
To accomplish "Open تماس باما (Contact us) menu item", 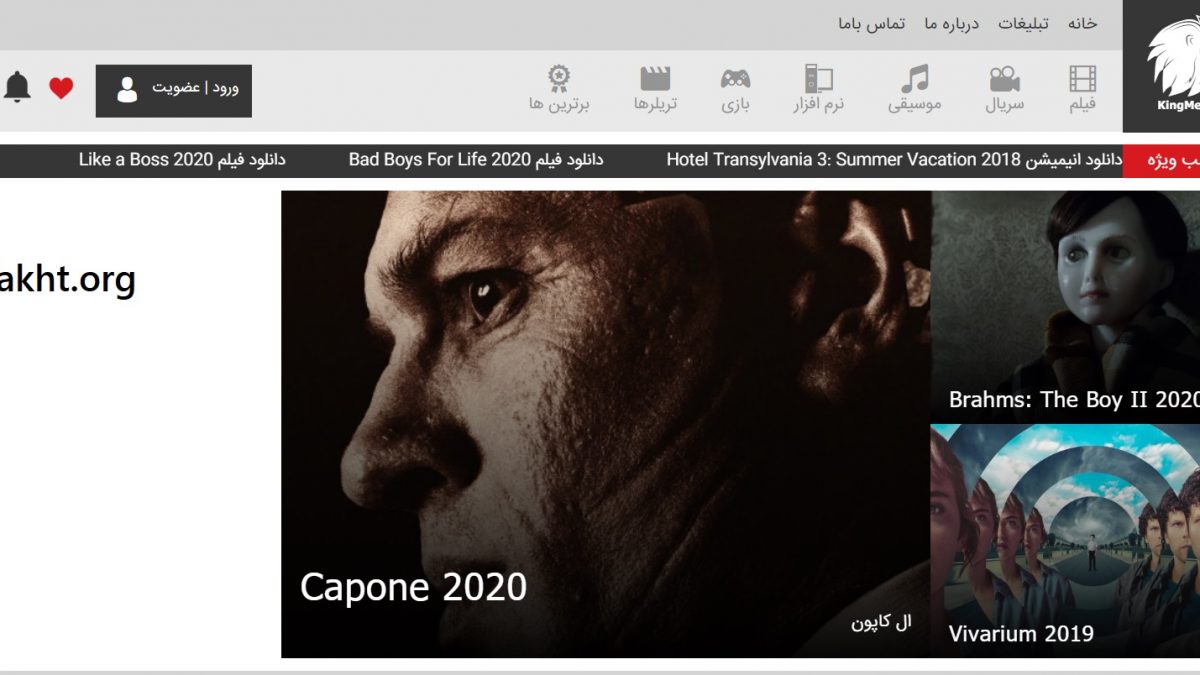I will click(x=871, y=24).
